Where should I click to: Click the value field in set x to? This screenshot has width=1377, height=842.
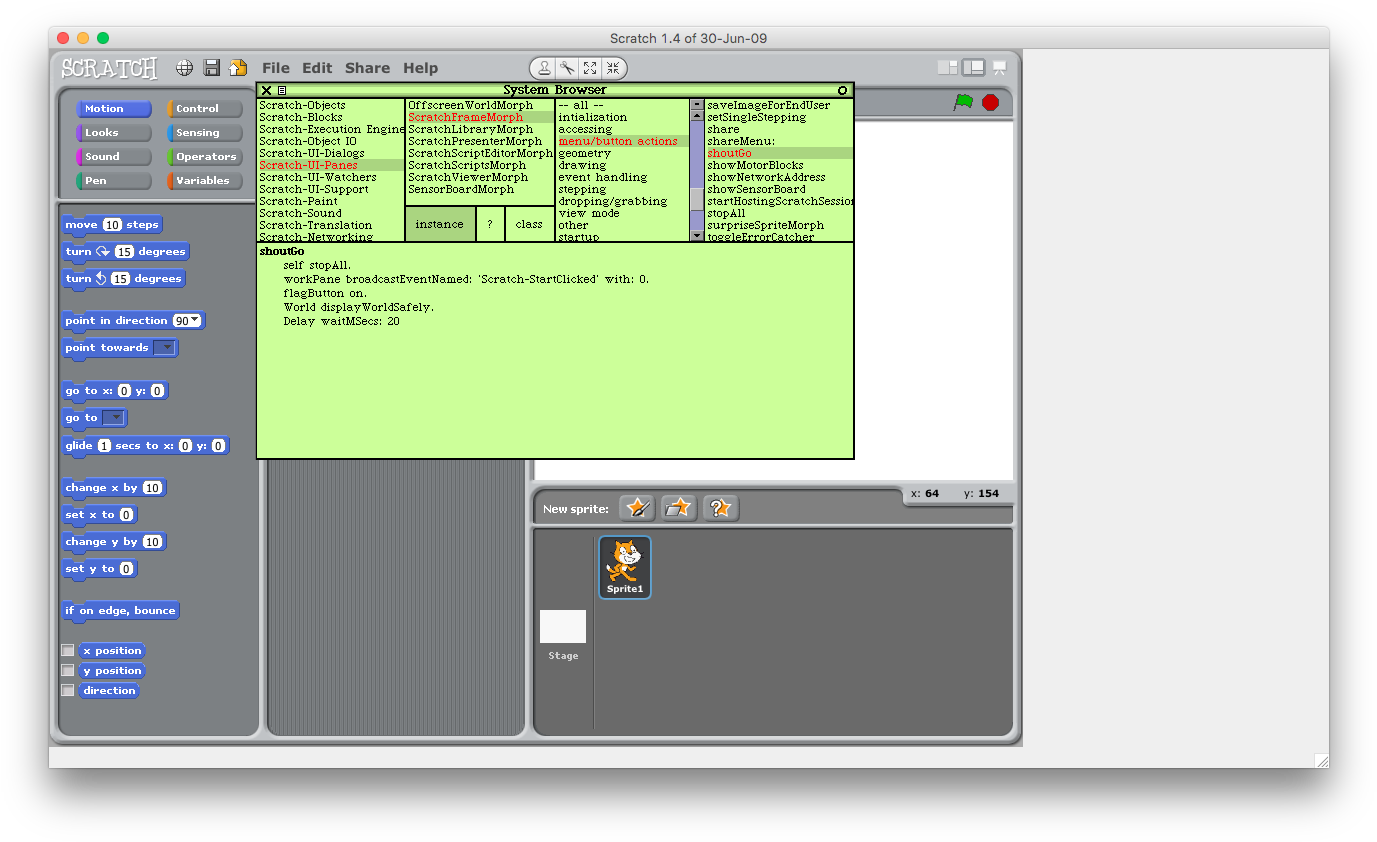click(x=126, y=515)
